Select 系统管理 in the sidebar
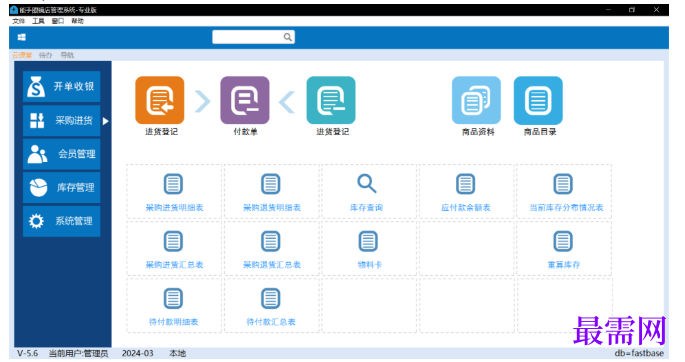 click(x=62, y=221)
